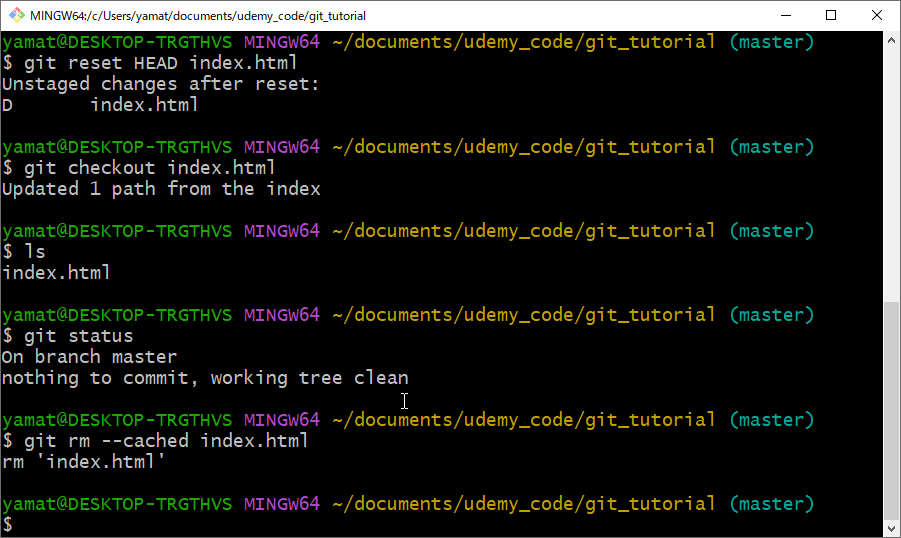Click the '$ git status' command line
The width and height of the screenshot is (901, 538).
pyautogui.click(x=67, y=336)
